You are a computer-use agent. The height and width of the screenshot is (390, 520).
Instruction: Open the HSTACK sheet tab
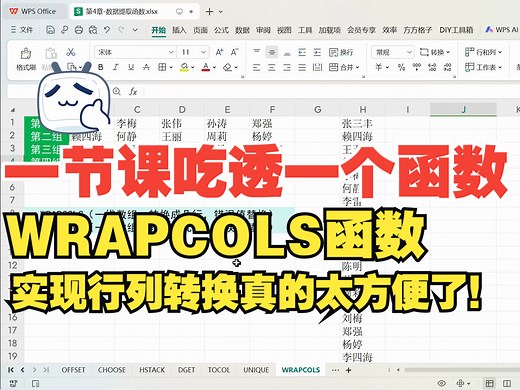click(152, 370)
